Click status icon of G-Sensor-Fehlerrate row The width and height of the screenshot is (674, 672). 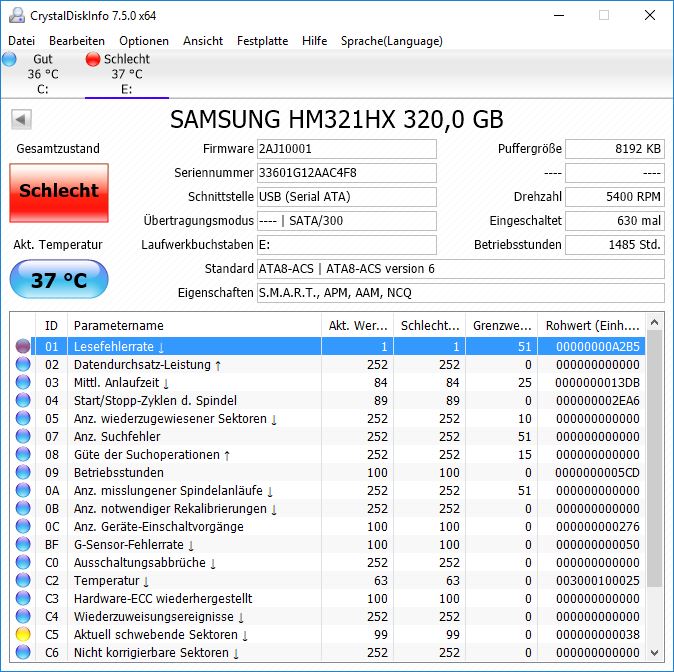point(23,544)
